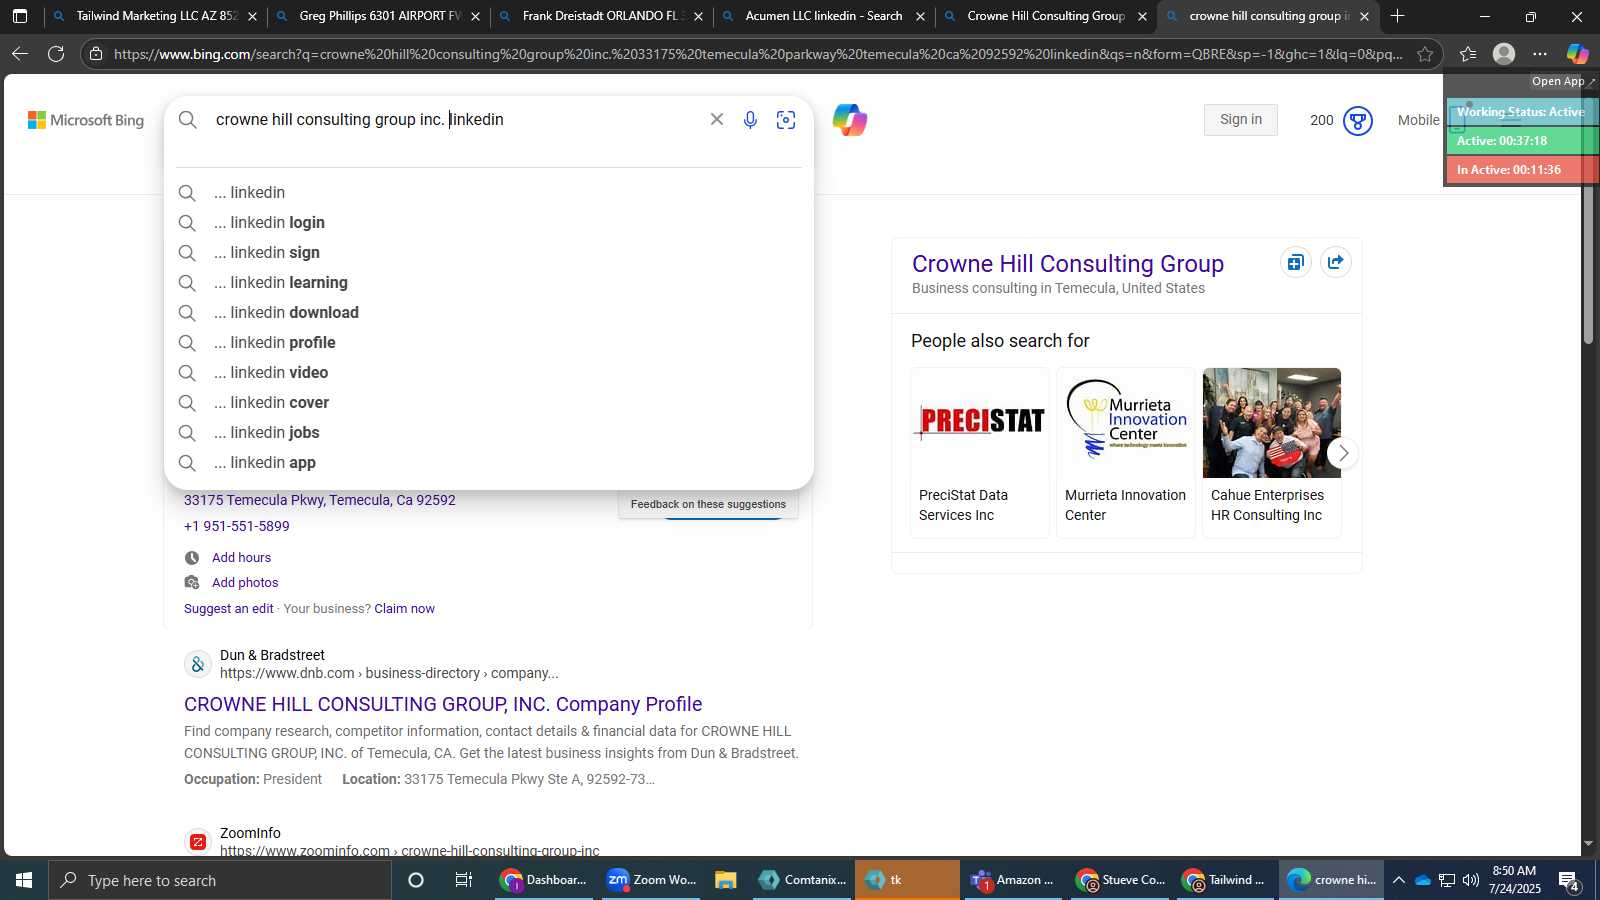Screen dimensions: 1600x900
Task: Open Tailwind Chrome window on taskbar
Action: (1225, 880)
